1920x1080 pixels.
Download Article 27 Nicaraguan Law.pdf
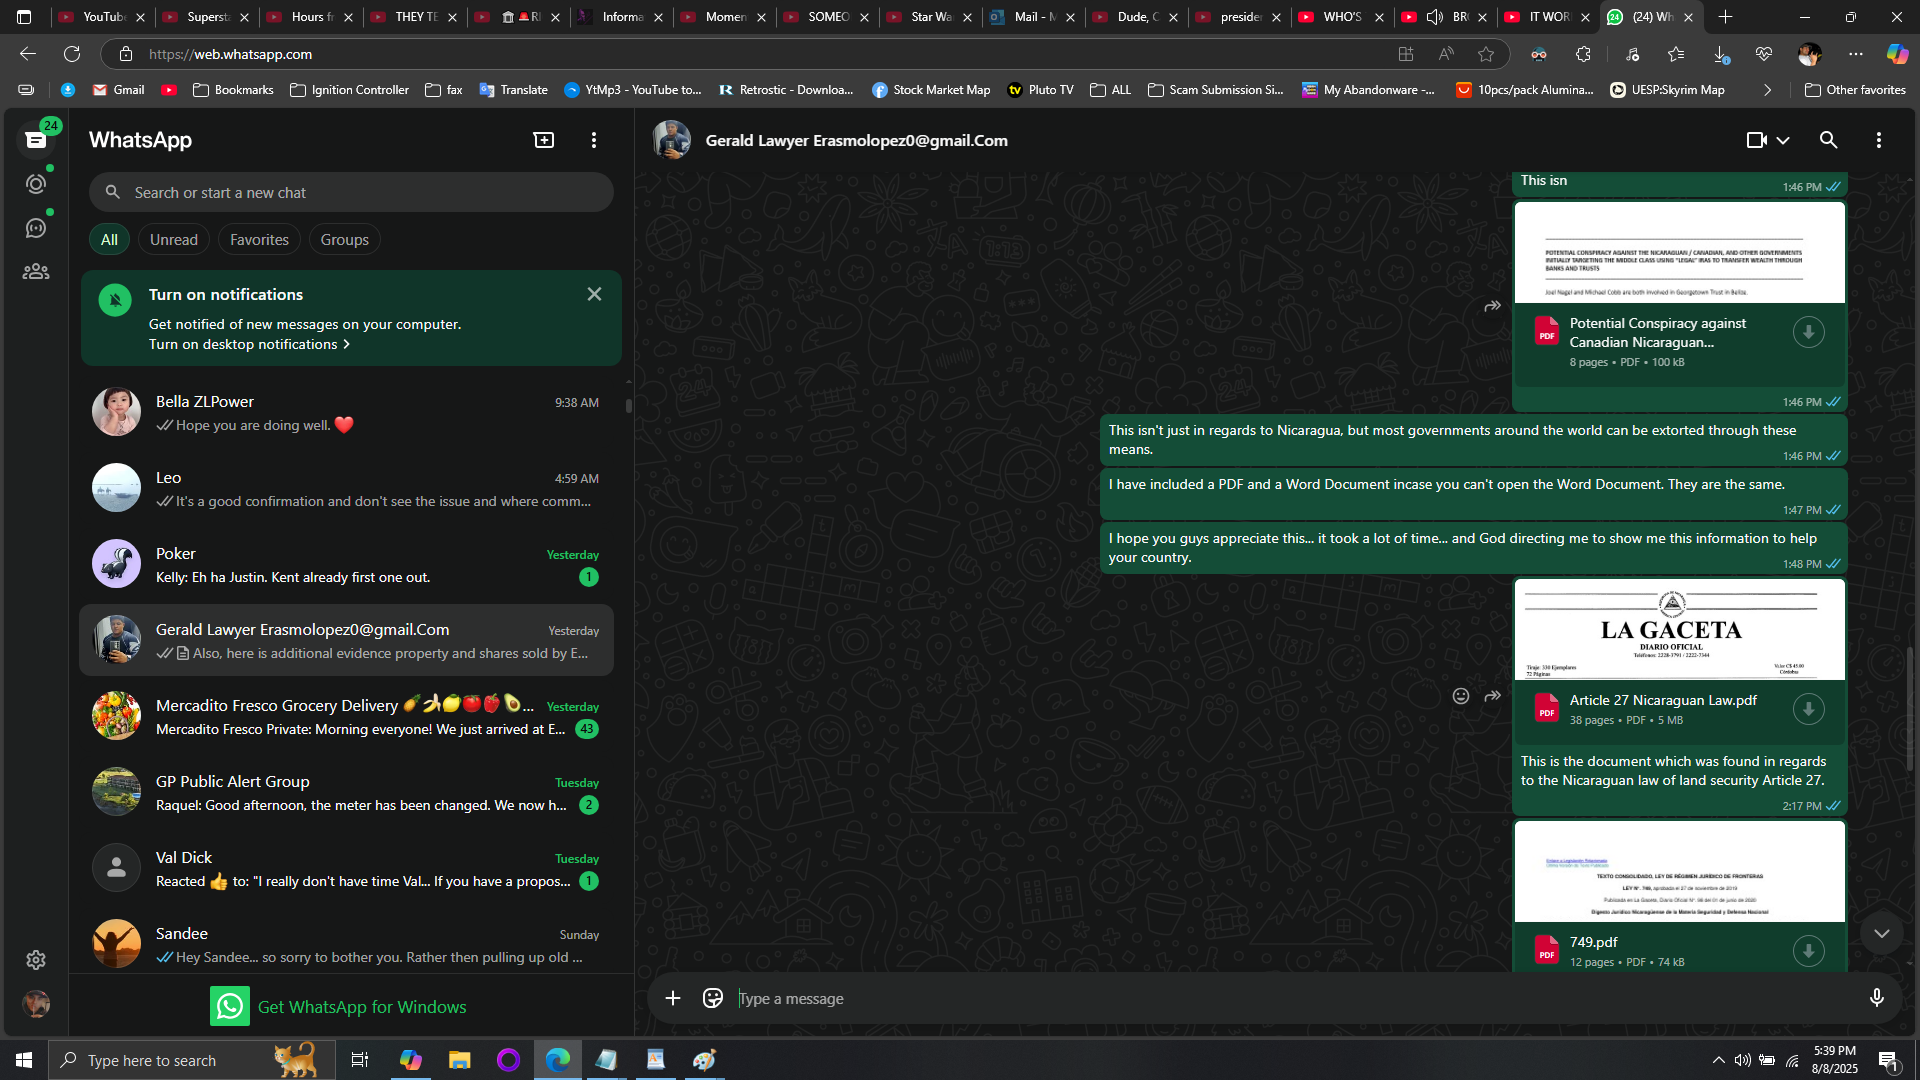(x=1808, y=709)
